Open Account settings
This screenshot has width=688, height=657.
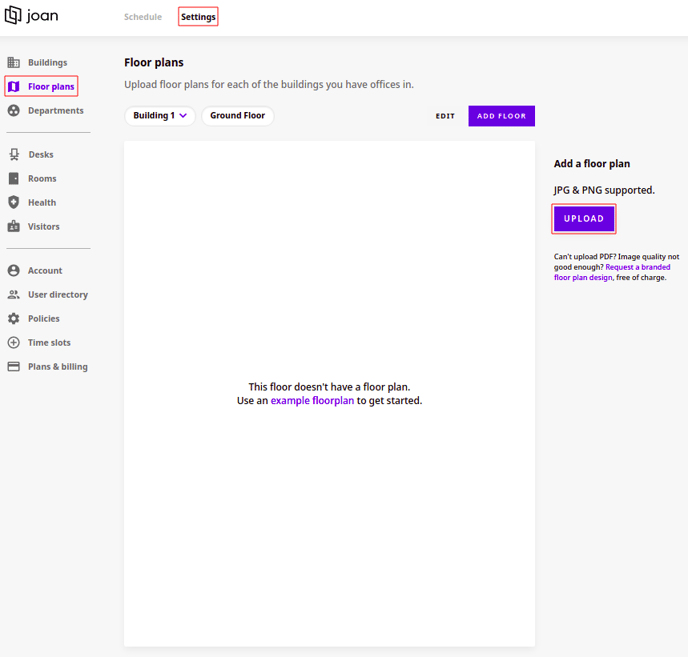click(45, 270)
